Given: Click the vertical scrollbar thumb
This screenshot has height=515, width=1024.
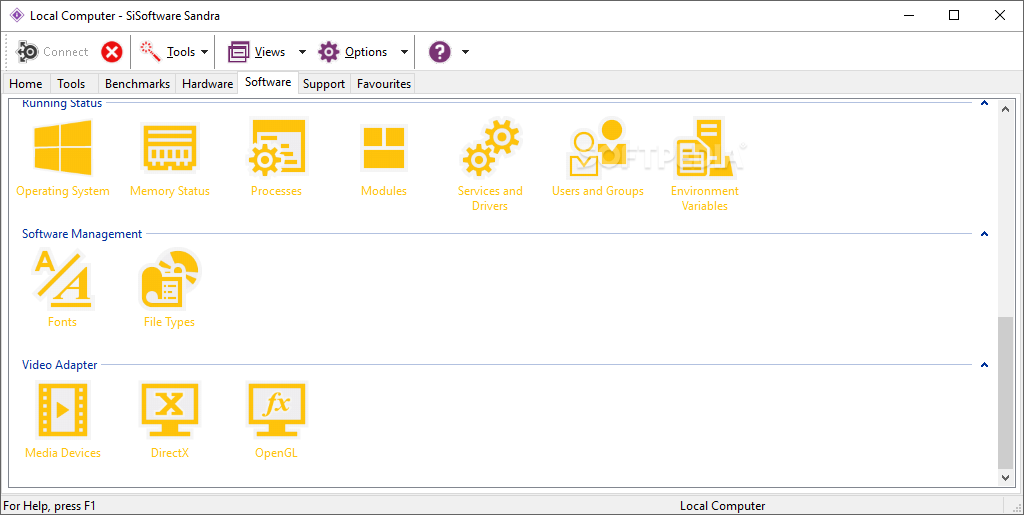Looking at the screenshot, I should coord(1006,393).
